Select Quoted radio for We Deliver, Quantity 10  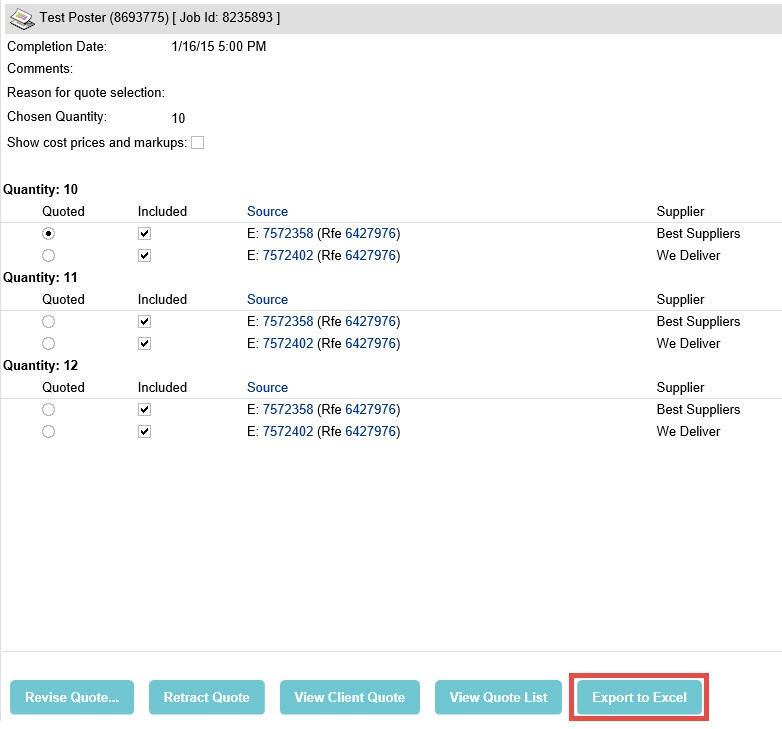[48, 256]
